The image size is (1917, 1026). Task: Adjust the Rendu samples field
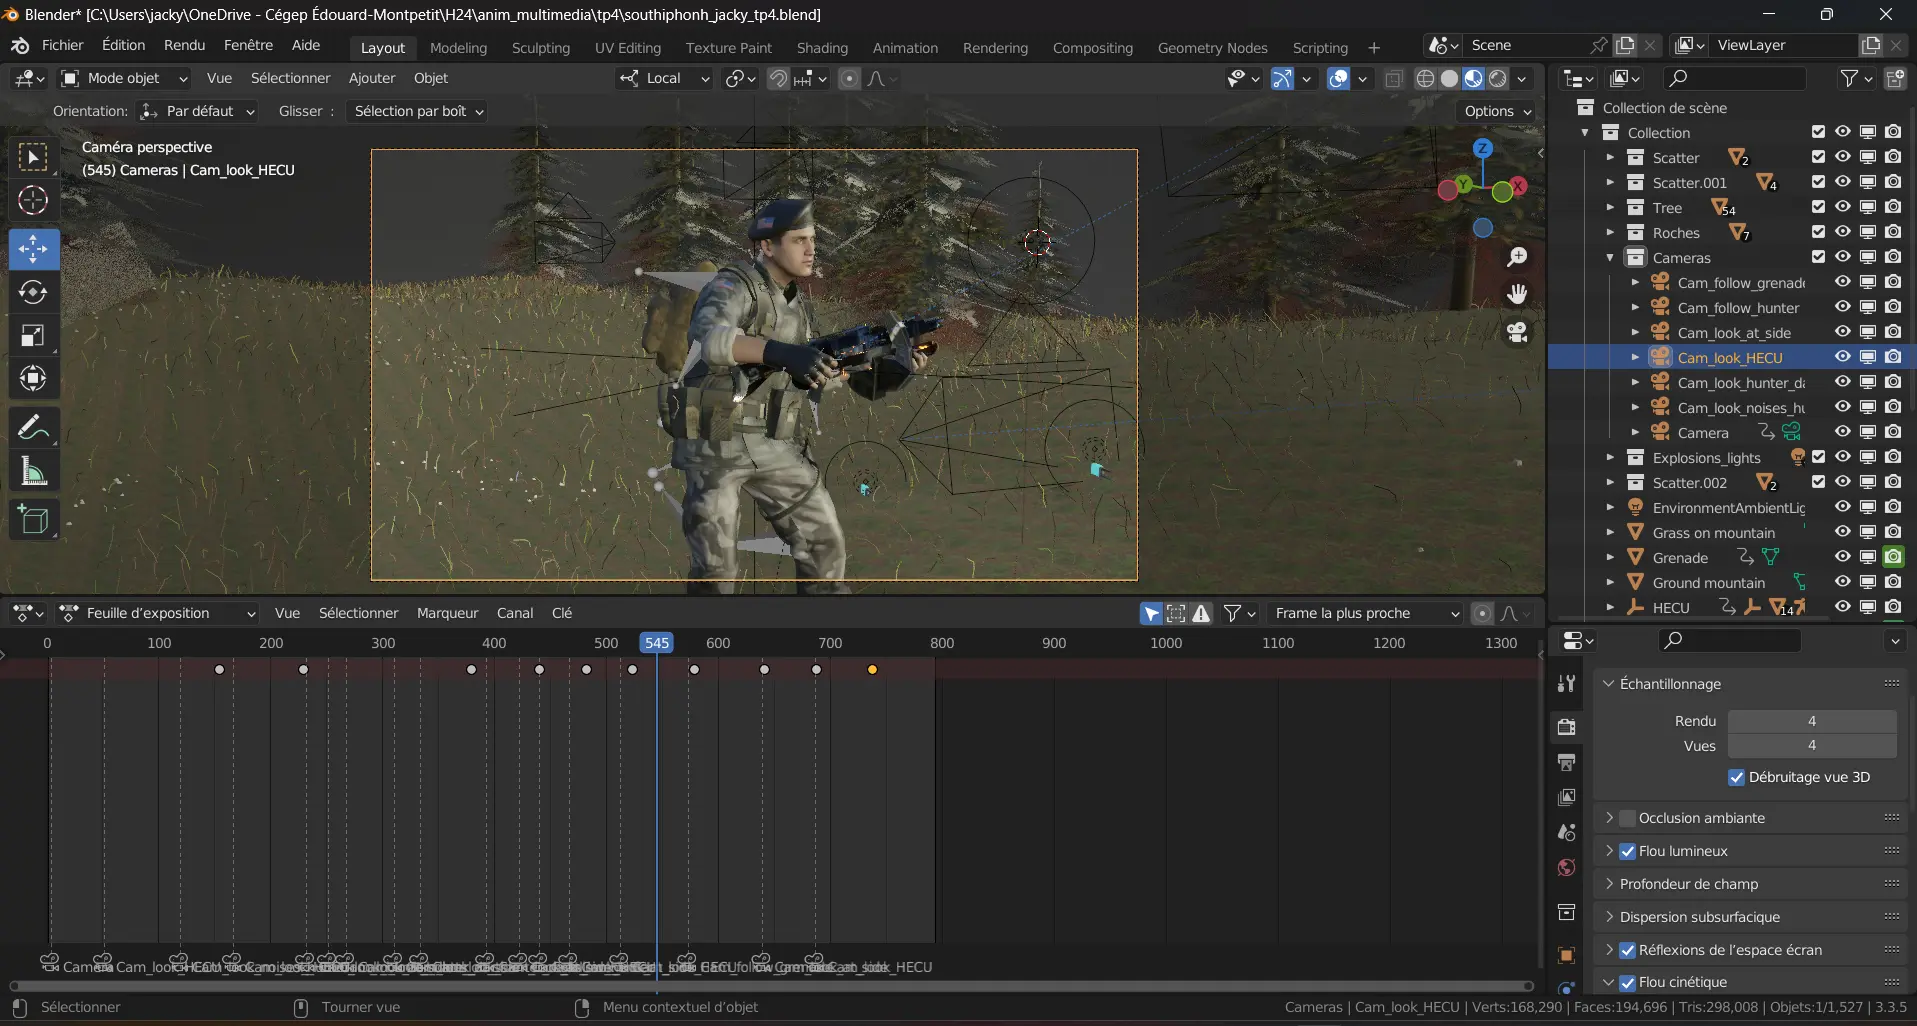coord(1812,721)
